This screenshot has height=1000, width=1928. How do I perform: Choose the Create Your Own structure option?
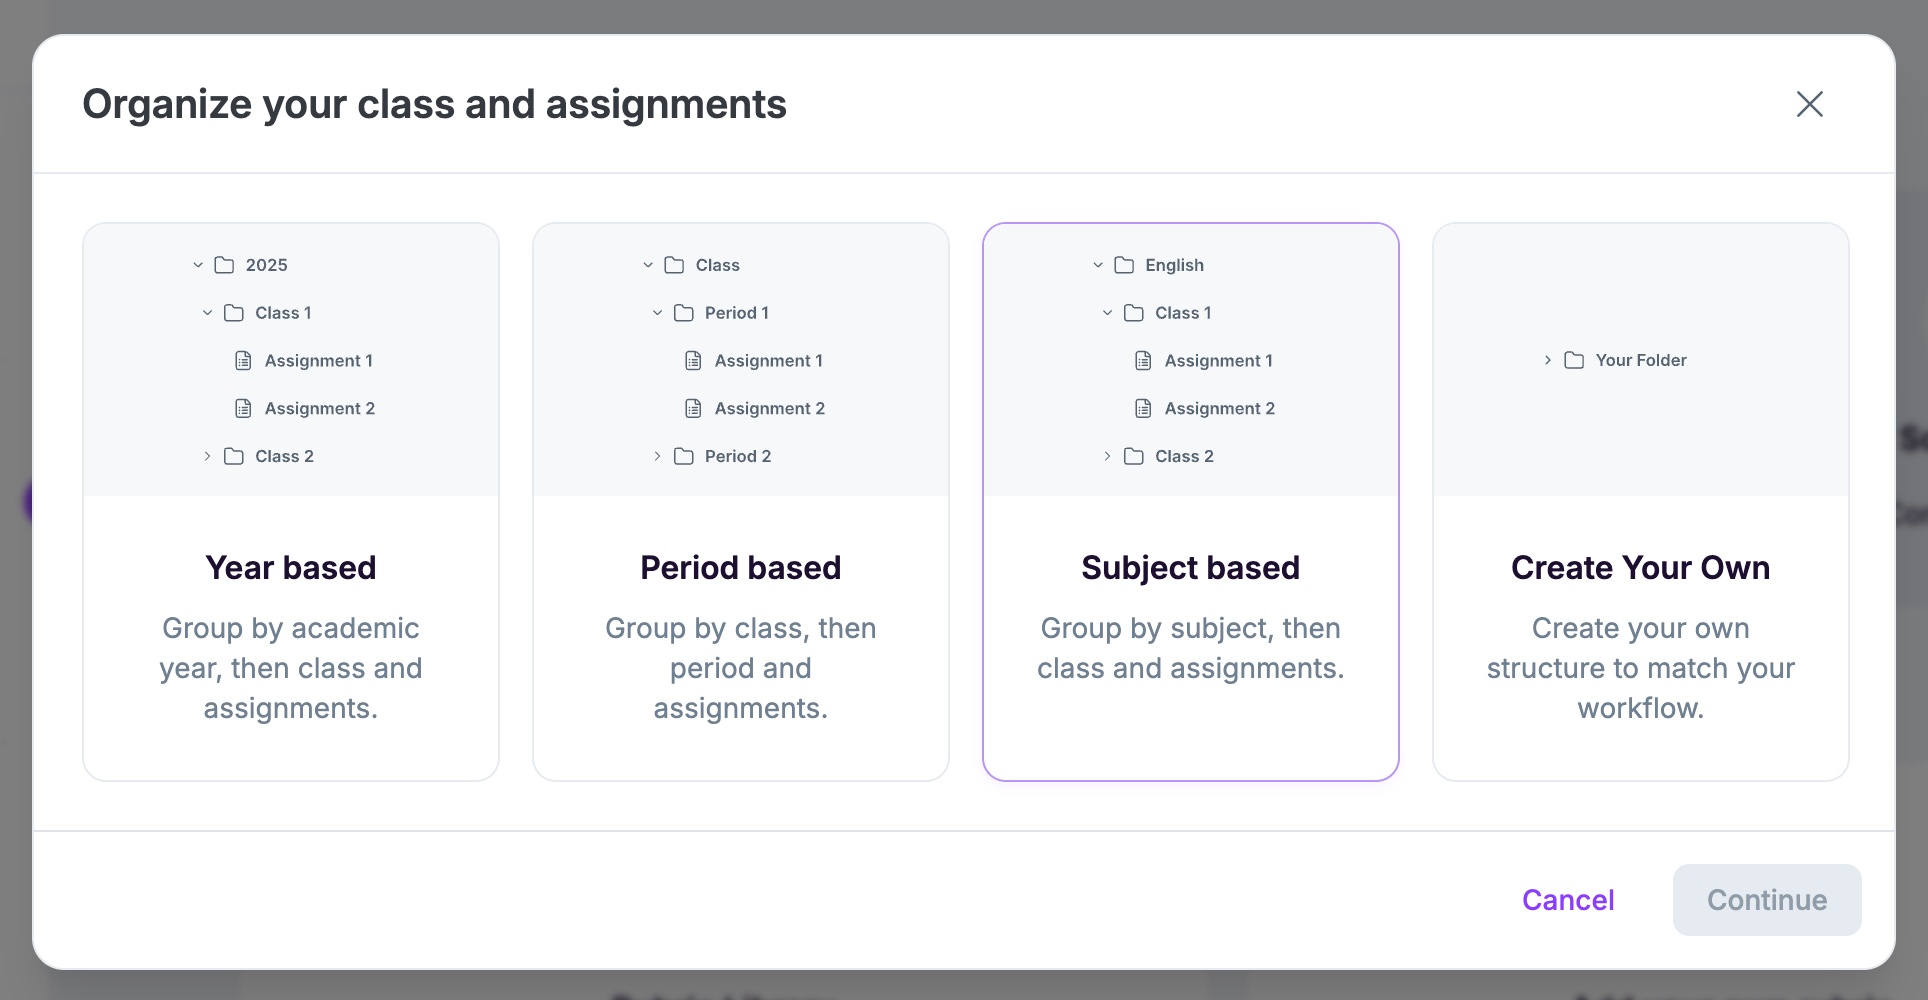tap(1640, 567)
